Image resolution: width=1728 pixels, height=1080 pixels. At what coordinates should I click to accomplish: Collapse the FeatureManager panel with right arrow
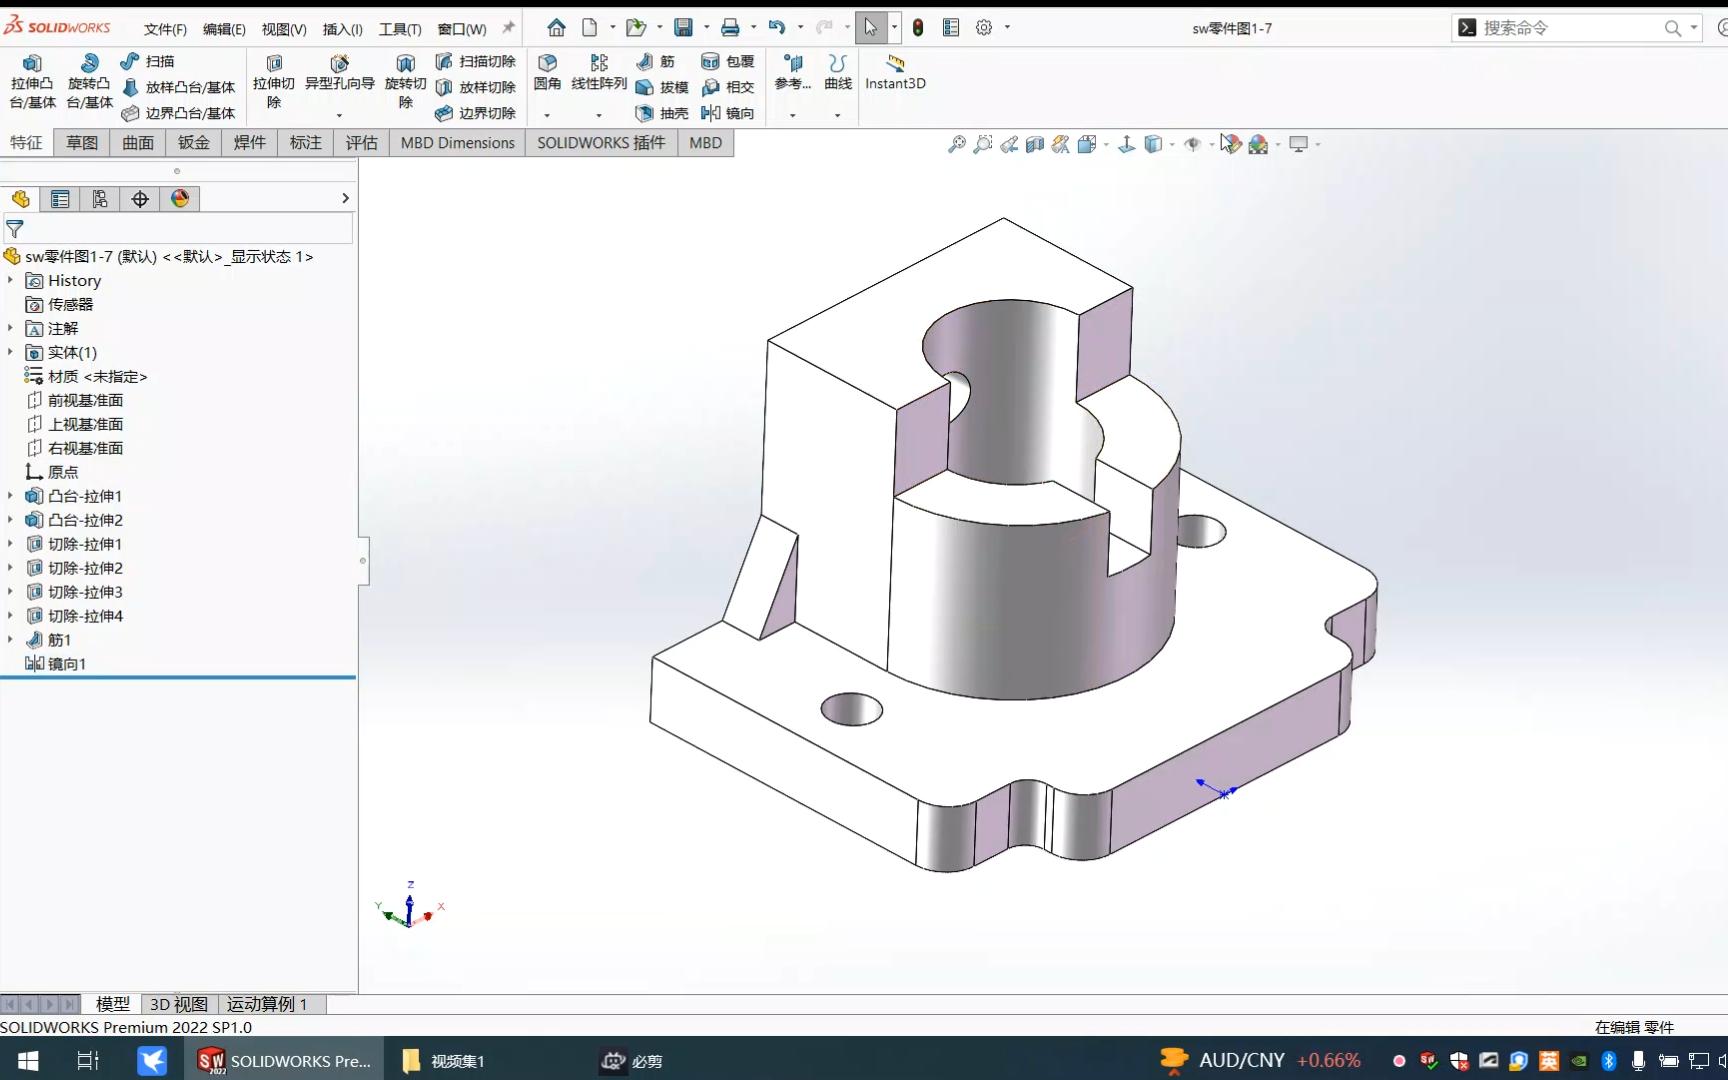click(x=344, y=198)
